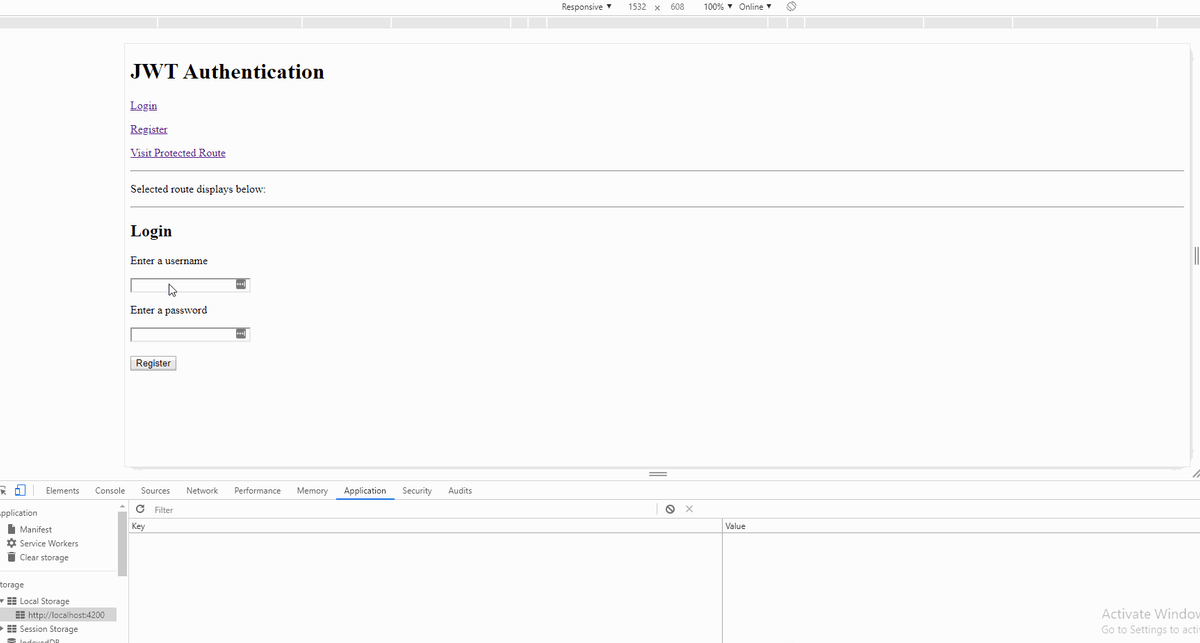Click the username input field
Image resolution: width=1200 pixels, height=643 pixels.
(185, 284)
